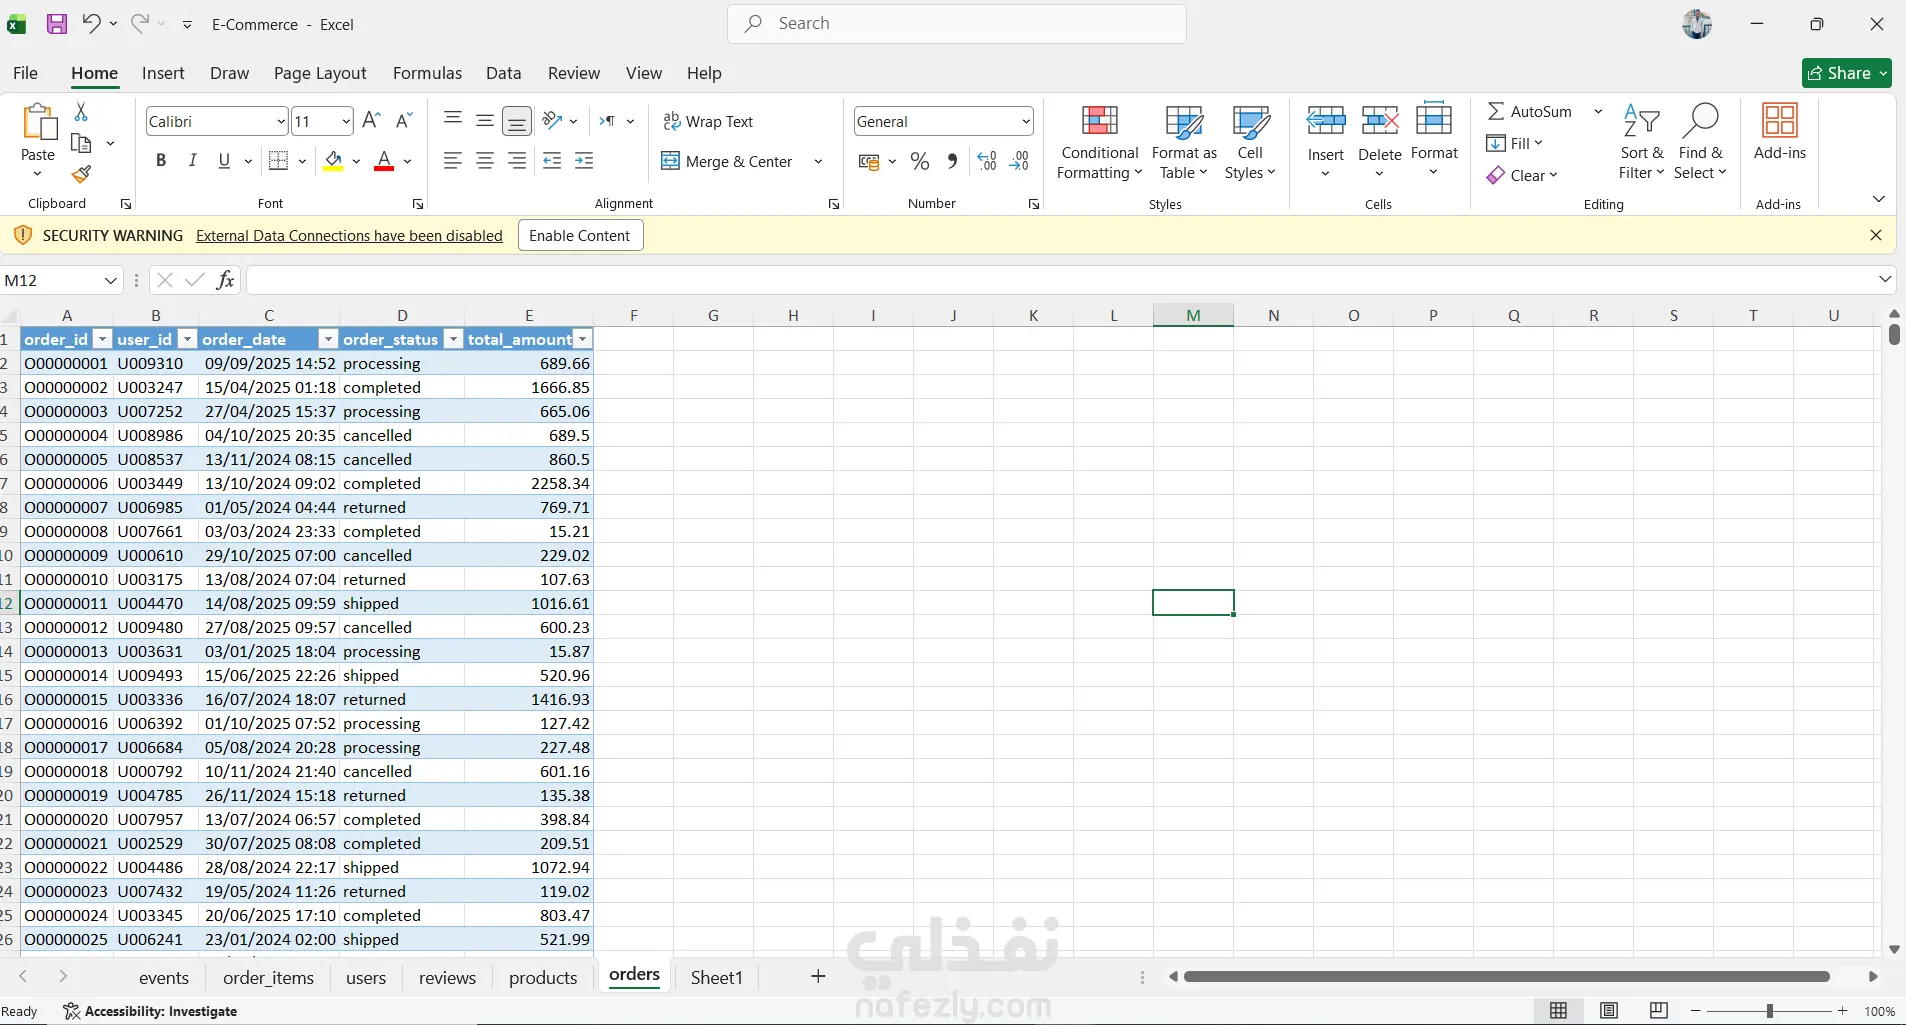This screenshot has width=1906, height=1025.
Task: Toggle left text alignment
Action: (453, 161)
